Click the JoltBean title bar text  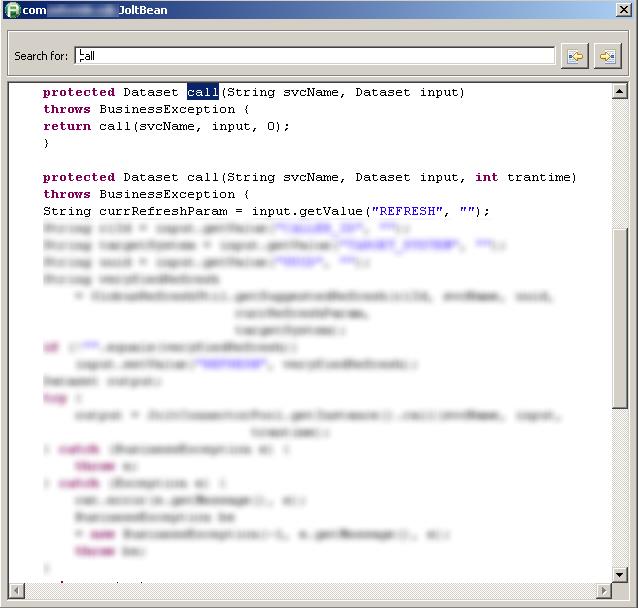point(142,10)
